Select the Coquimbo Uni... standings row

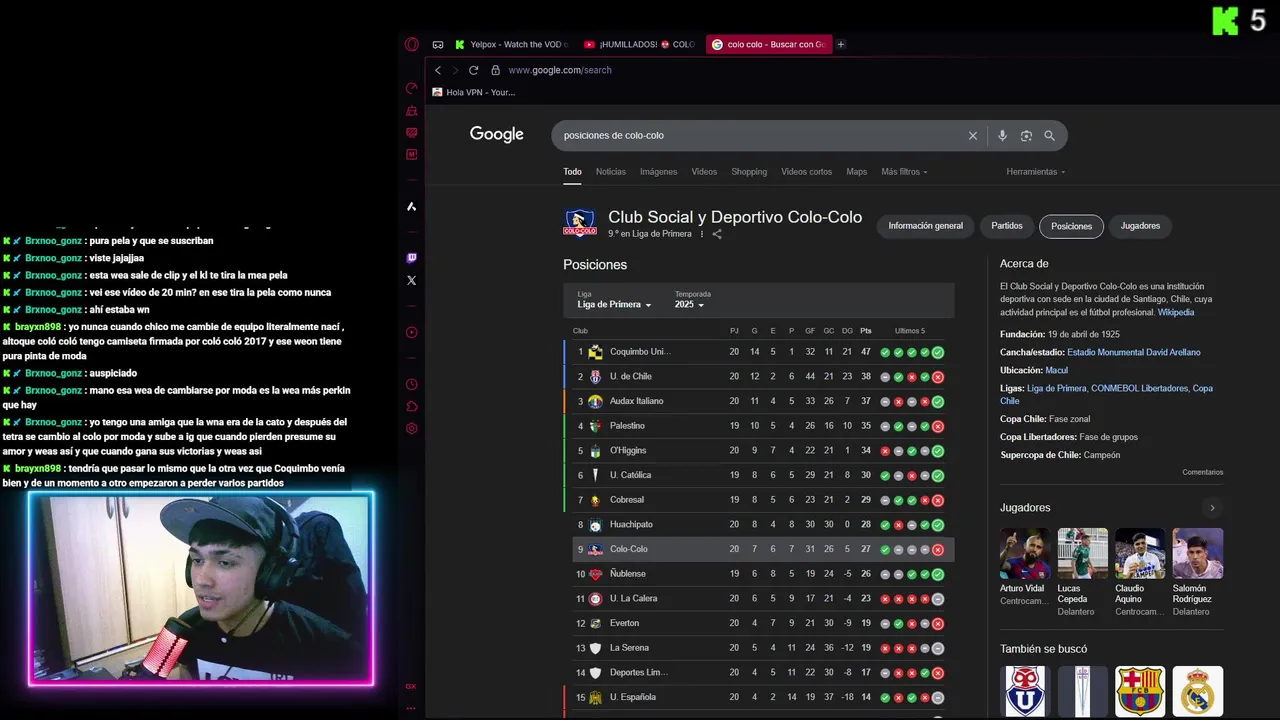click(x=759, y=352)
